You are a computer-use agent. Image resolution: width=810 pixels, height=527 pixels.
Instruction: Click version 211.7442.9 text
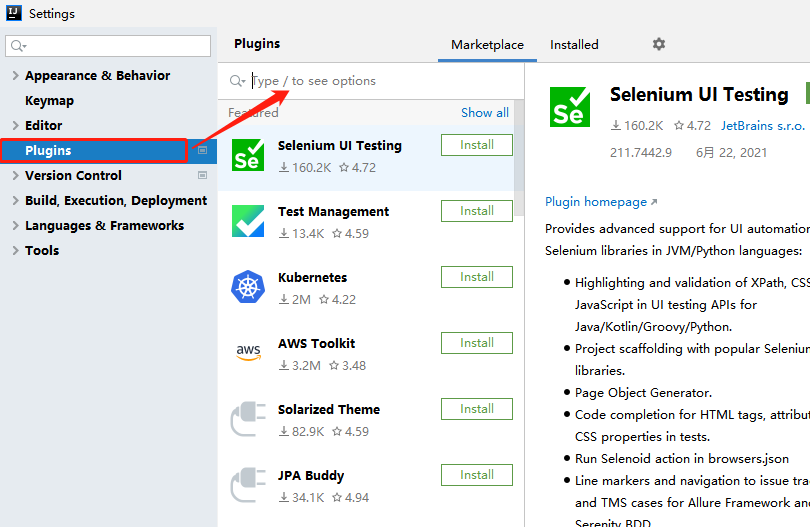641,153
